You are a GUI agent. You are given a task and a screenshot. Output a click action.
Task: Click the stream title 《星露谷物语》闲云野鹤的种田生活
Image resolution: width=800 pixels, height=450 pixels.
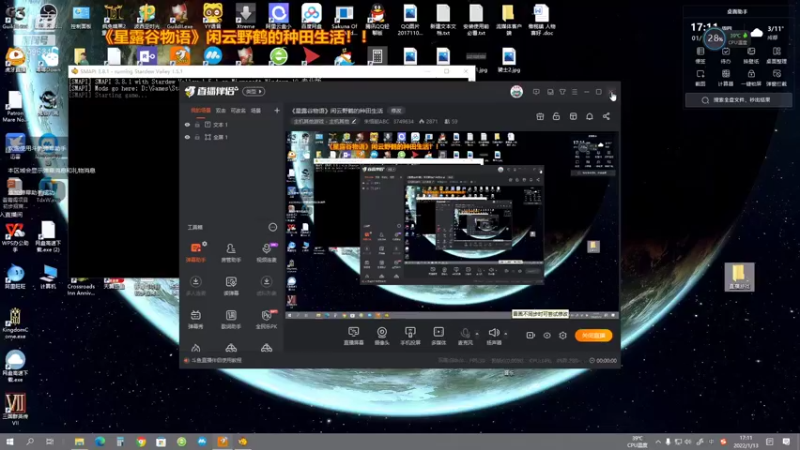click(337, 111)
